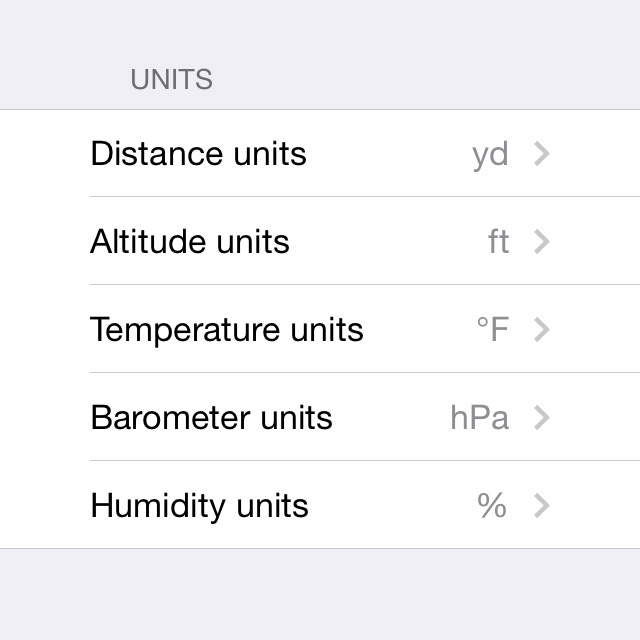Click the UNITS section header
This screenshot has width=640, height=640.
[x=171, y=80]
